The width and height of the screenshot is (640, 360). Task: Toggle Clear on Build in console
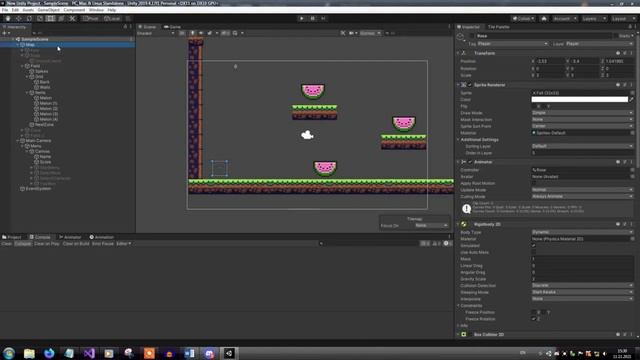[76, 244]
